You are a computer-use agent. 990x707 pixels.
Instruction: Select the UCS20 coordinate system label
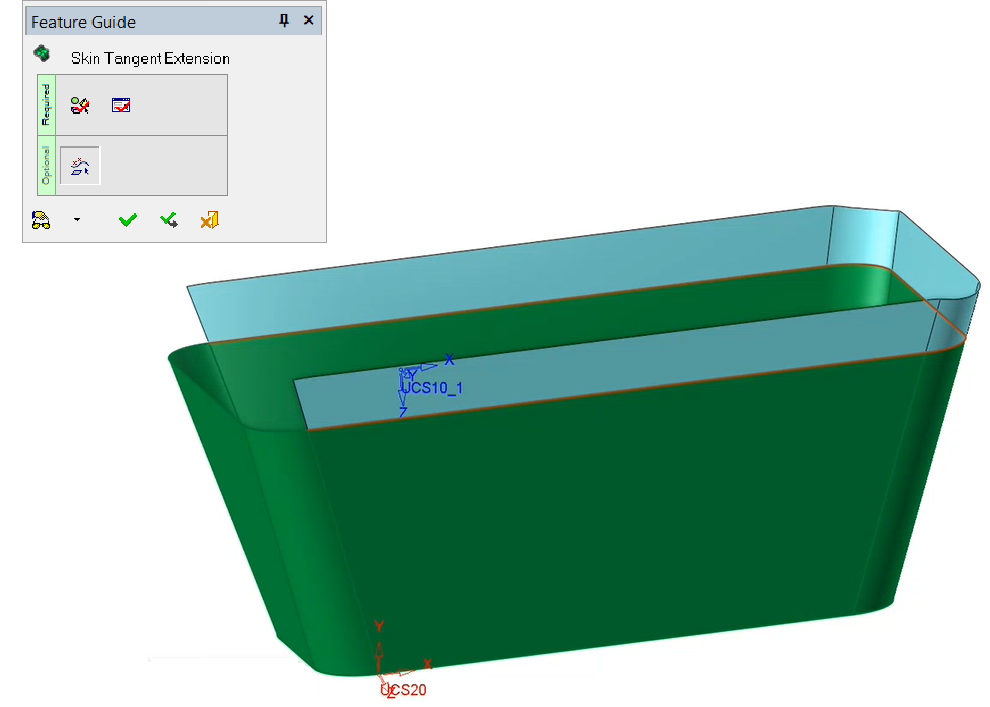(403, 690)
